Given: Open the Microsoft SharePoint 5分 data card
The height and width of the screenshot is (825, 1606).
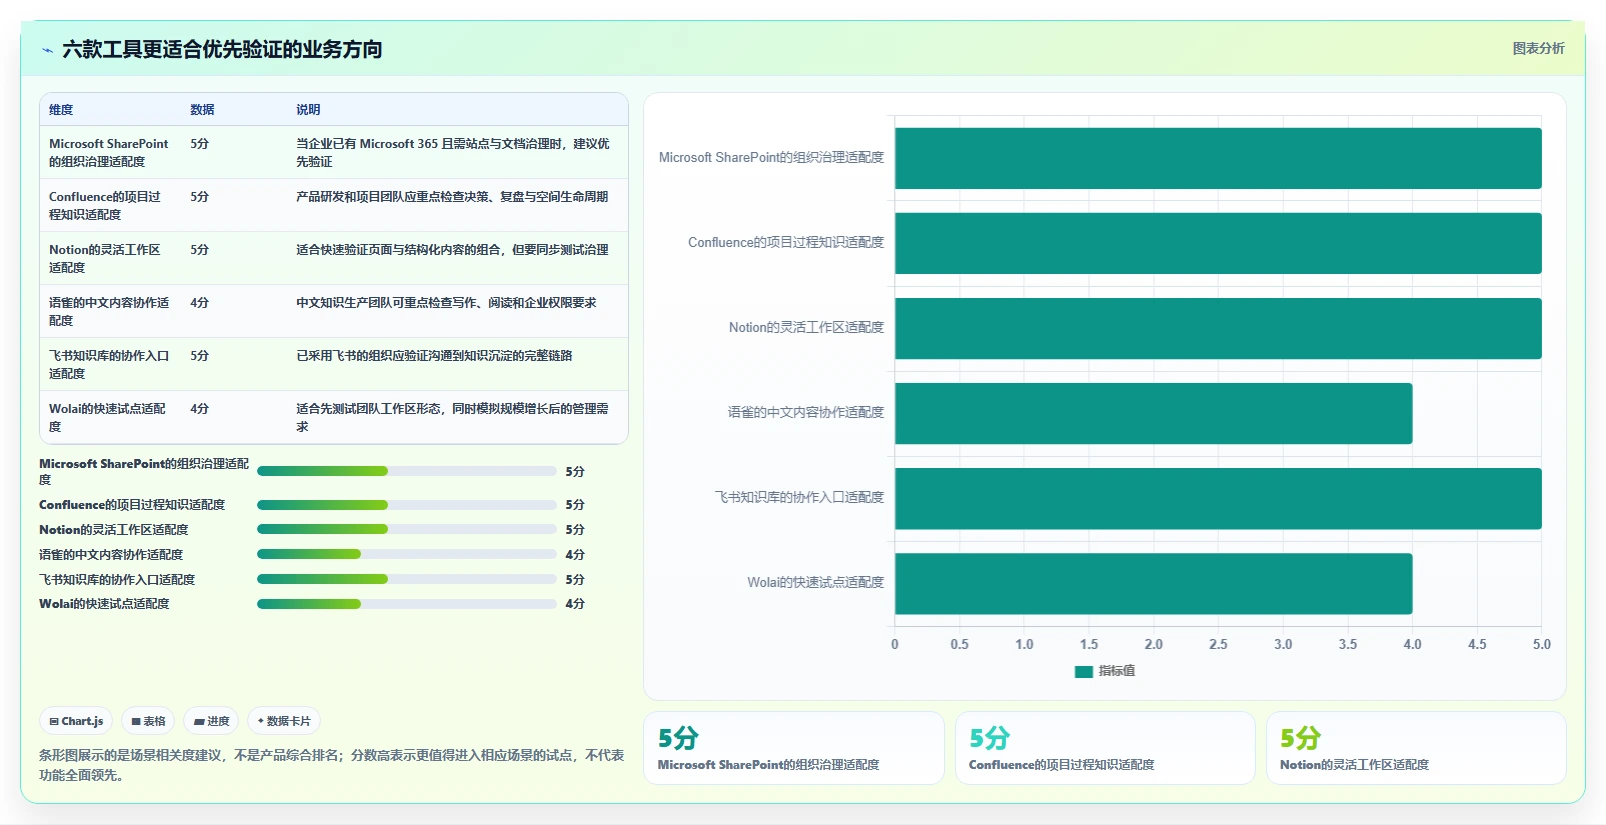Looking at the screenshot, I should pos(794,748).
